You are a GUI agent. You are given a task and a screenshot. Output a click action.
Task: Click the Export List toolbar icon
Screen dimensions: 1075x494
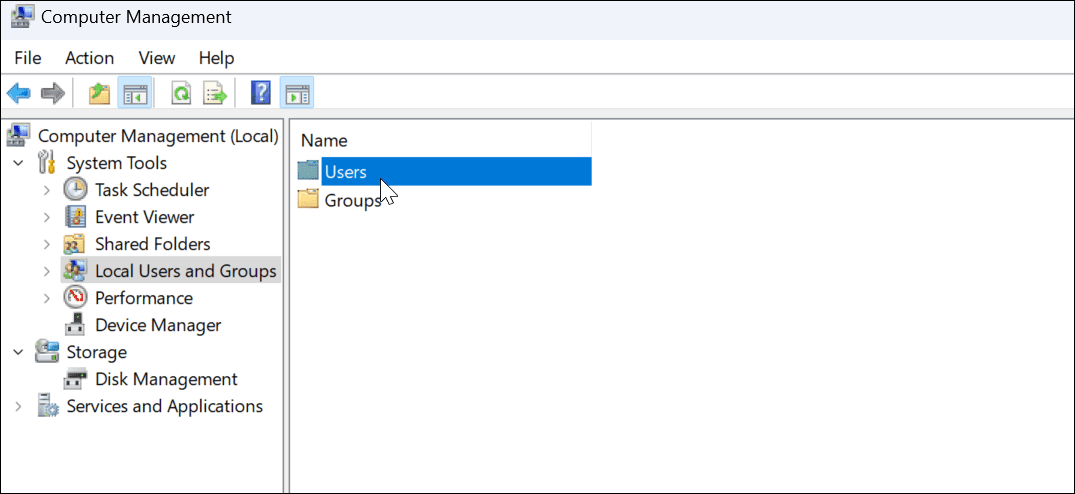pos(215,93)
